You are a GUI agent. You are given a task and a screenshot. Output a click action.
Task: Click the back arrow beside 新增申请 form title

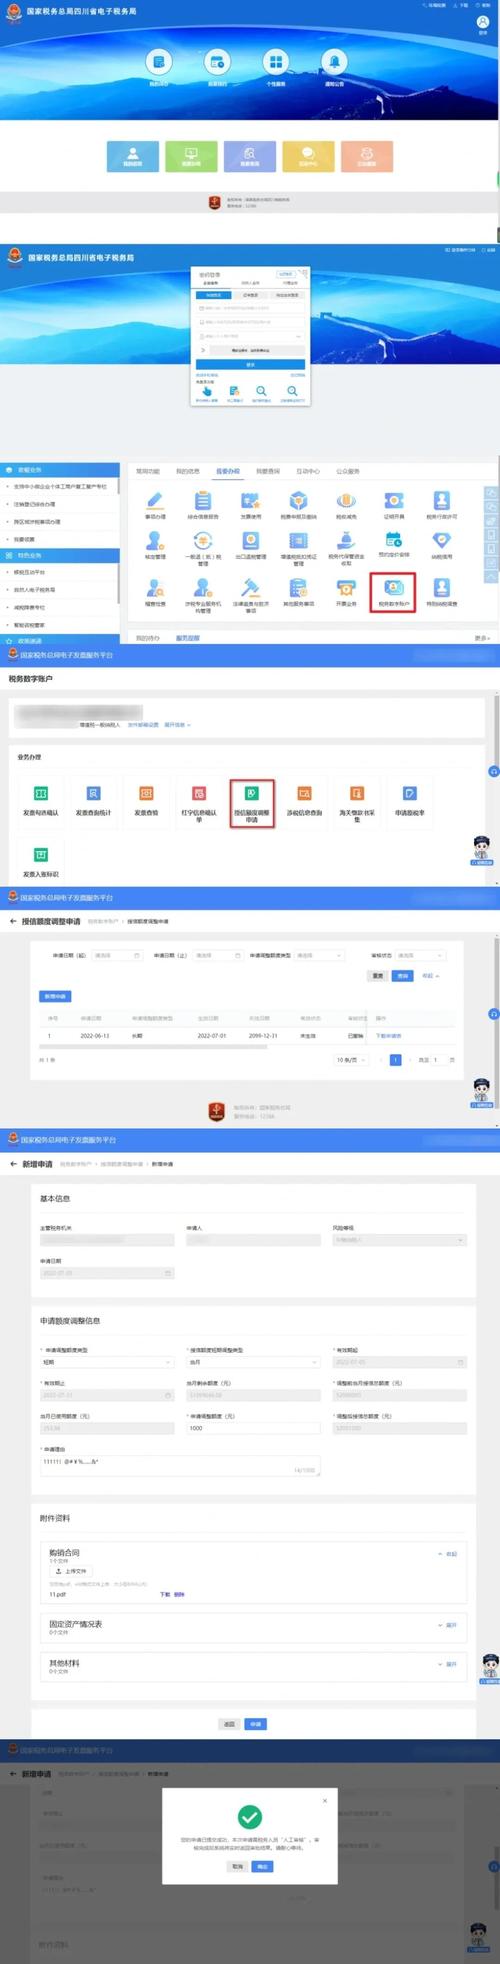(13, 1164)
